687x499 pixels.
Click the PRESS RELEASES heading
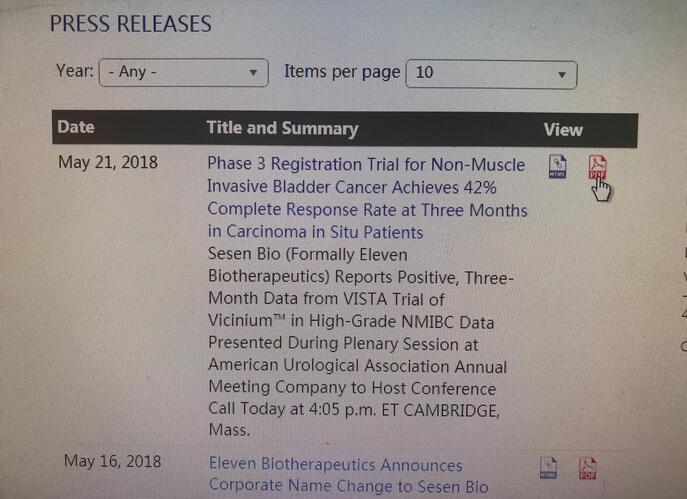pos(131,24)
